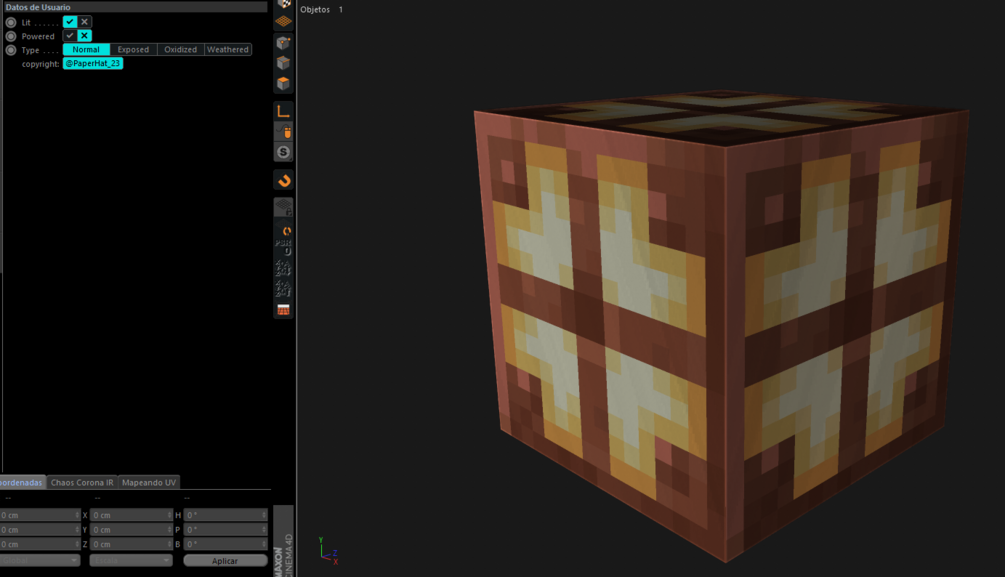
Task: Switch to Edges mode cube icon
Action: point(283,63)
